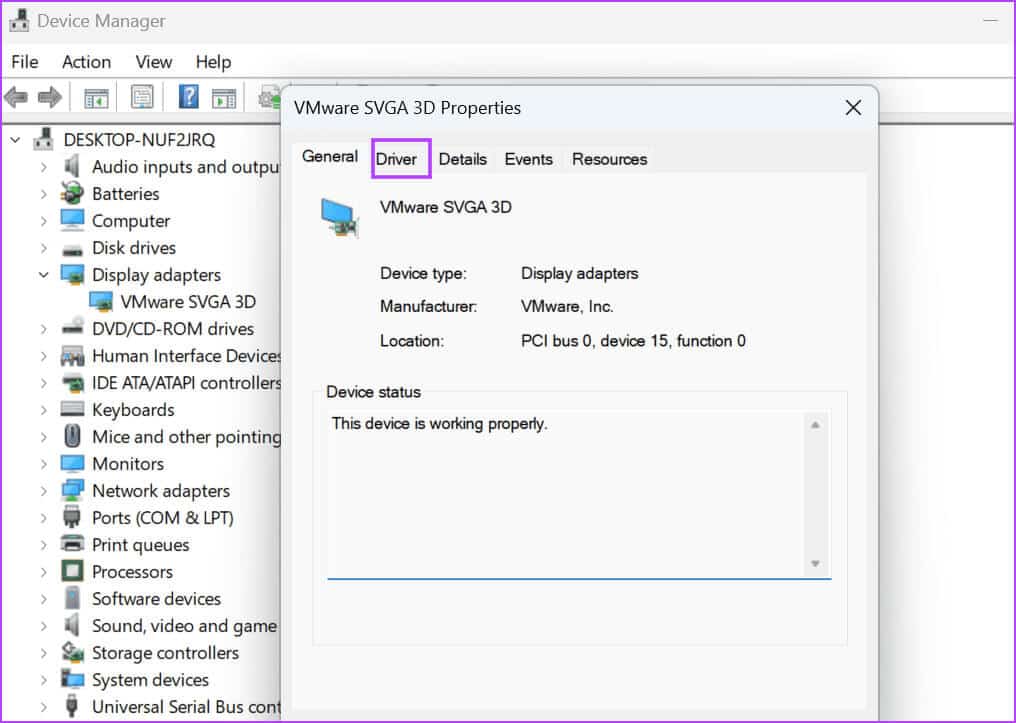Click the Keyboards icon
The image size is (1016, 723).
72,409
